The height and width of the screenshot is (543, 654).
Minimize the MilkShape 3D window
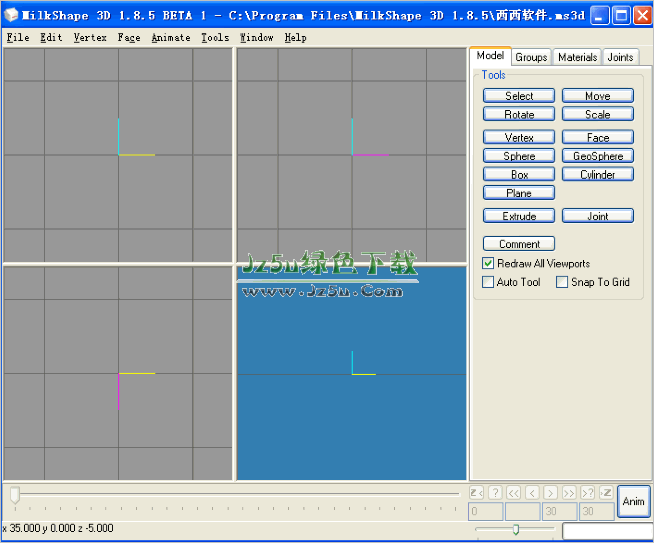(600, 15)
